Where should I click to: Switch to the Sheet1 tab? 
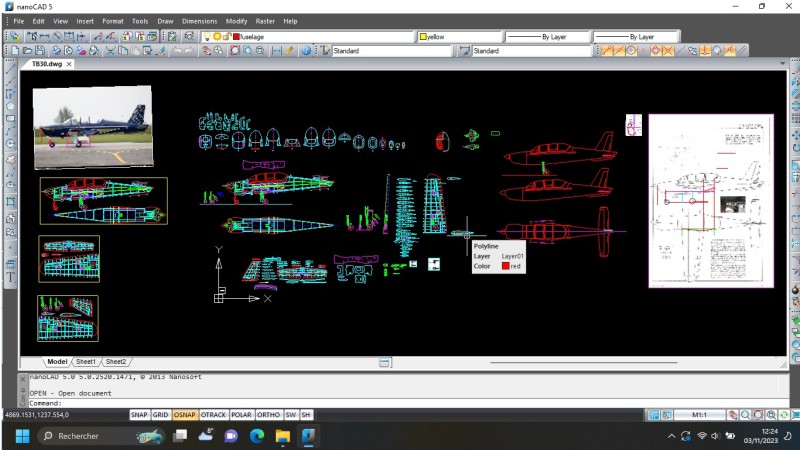pos(86,361)
